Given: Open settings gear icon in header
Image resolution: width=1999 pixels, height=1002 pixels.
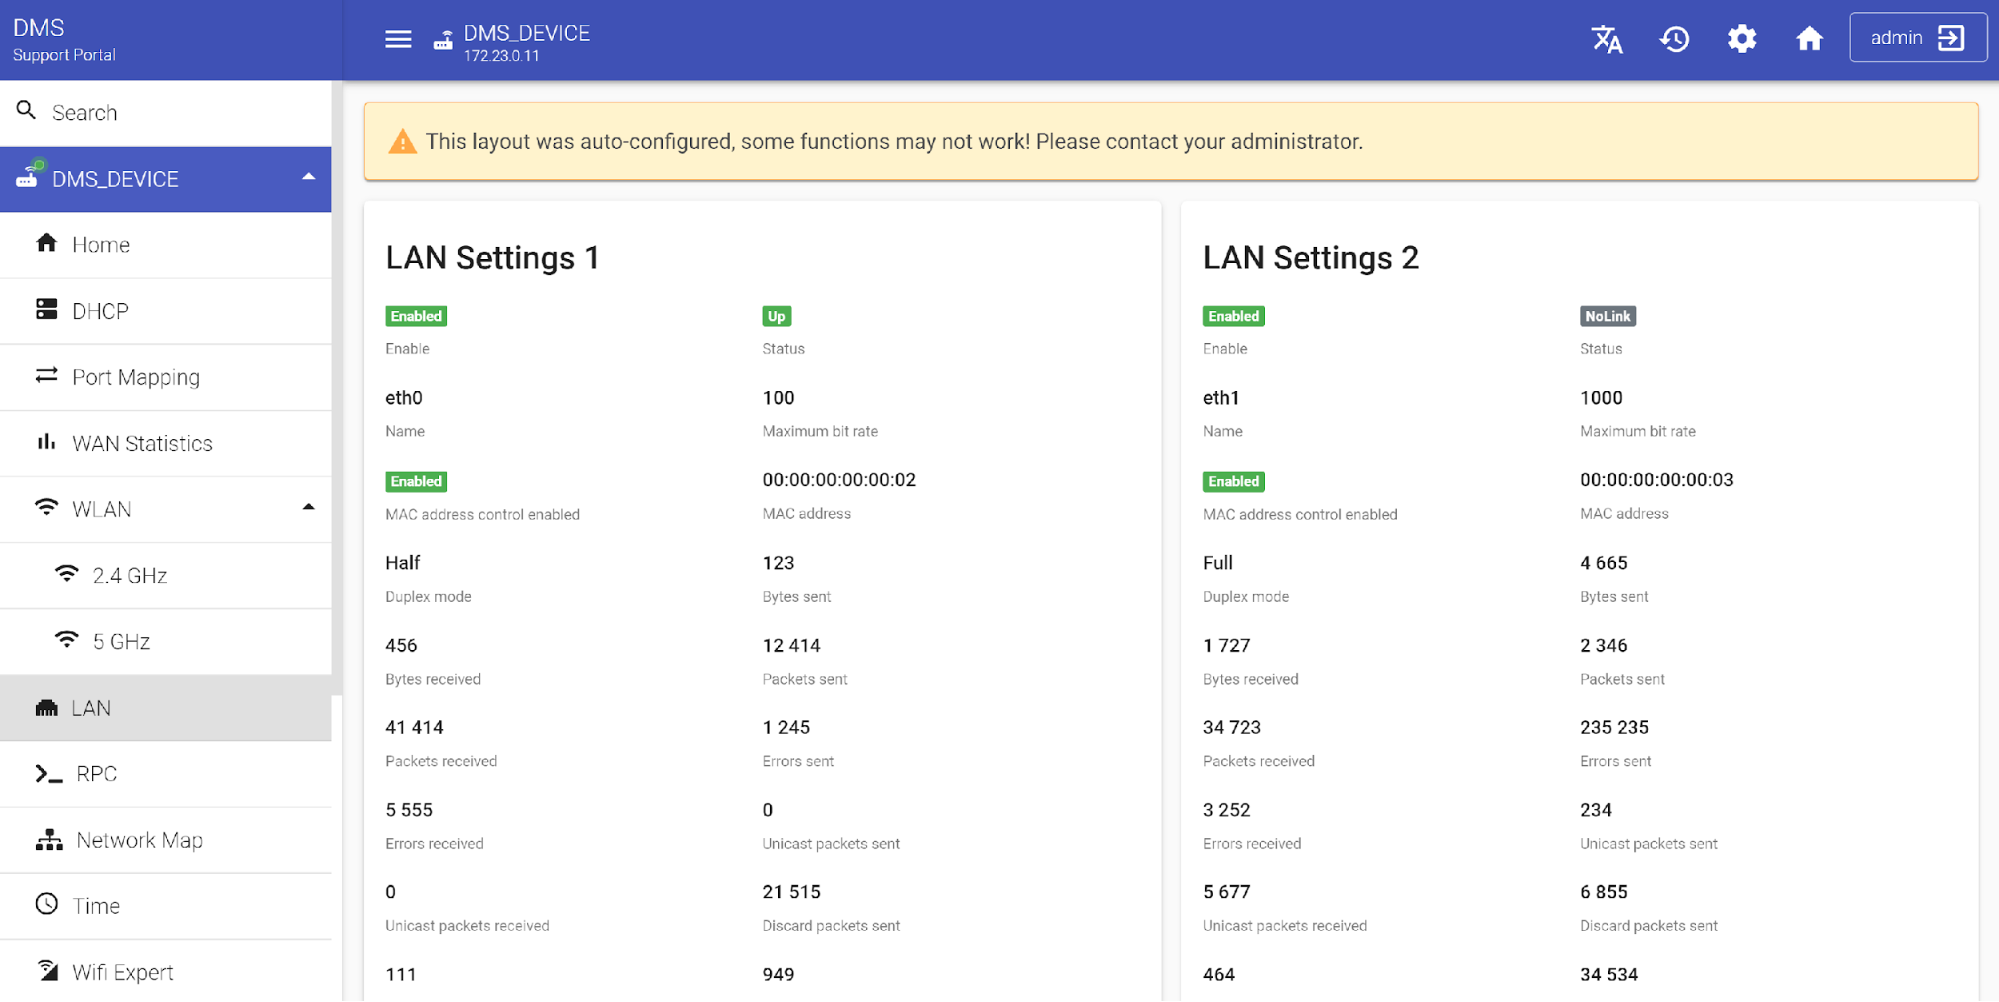Looking at the screenshot, I should [x=1741, y=39].
